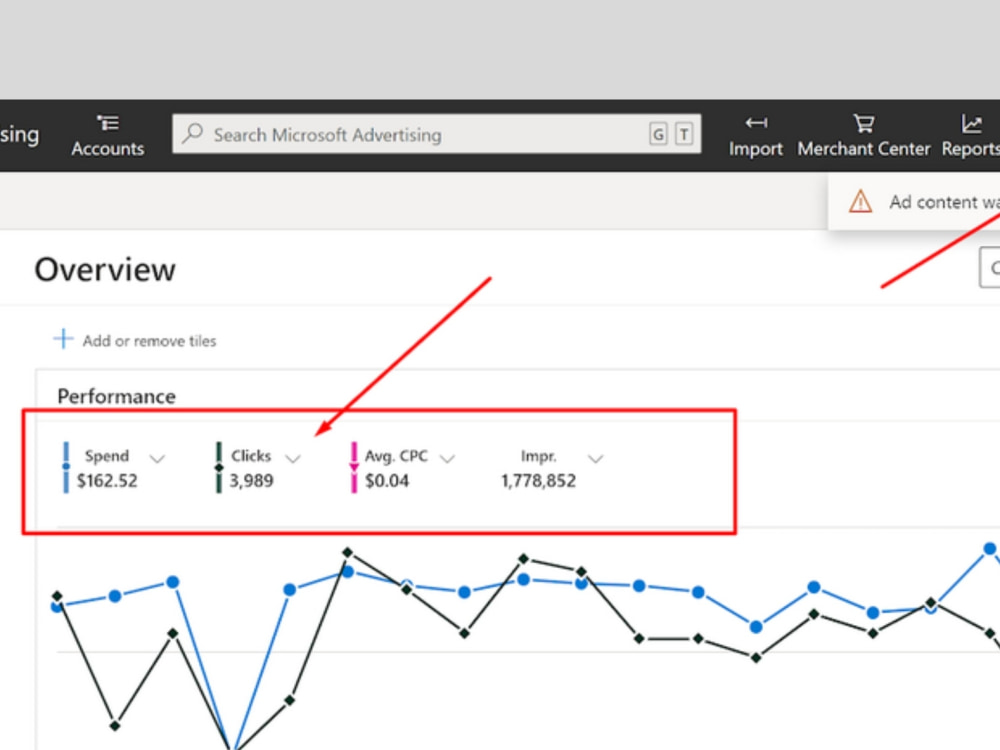
Task: Click the Import arrow icon
Action: point(756,122)
